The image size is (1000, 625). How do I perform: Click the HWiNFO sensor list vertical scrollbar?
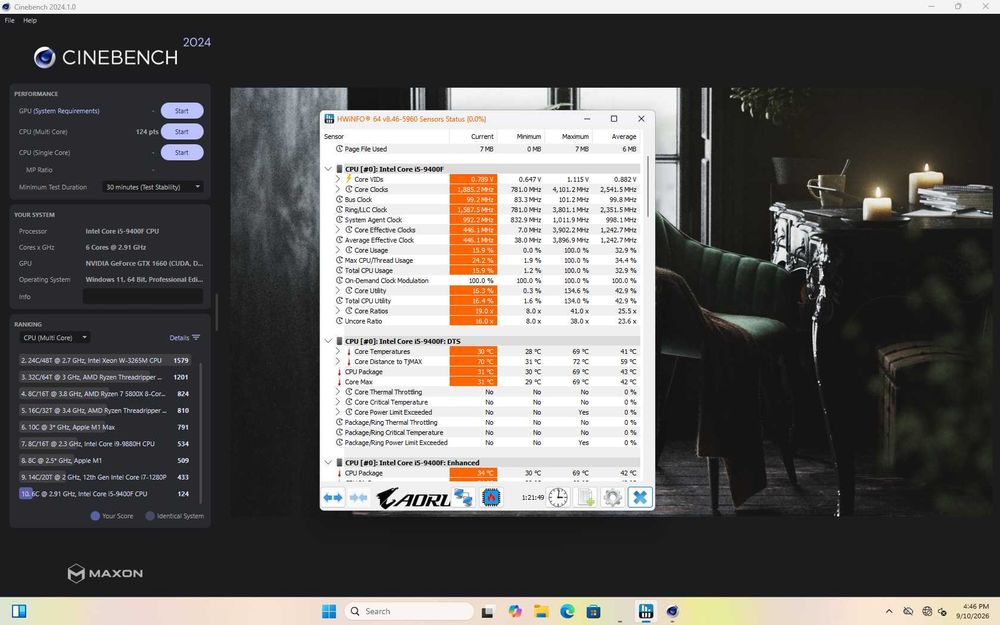pyautogui.click(x=649, y=188)
